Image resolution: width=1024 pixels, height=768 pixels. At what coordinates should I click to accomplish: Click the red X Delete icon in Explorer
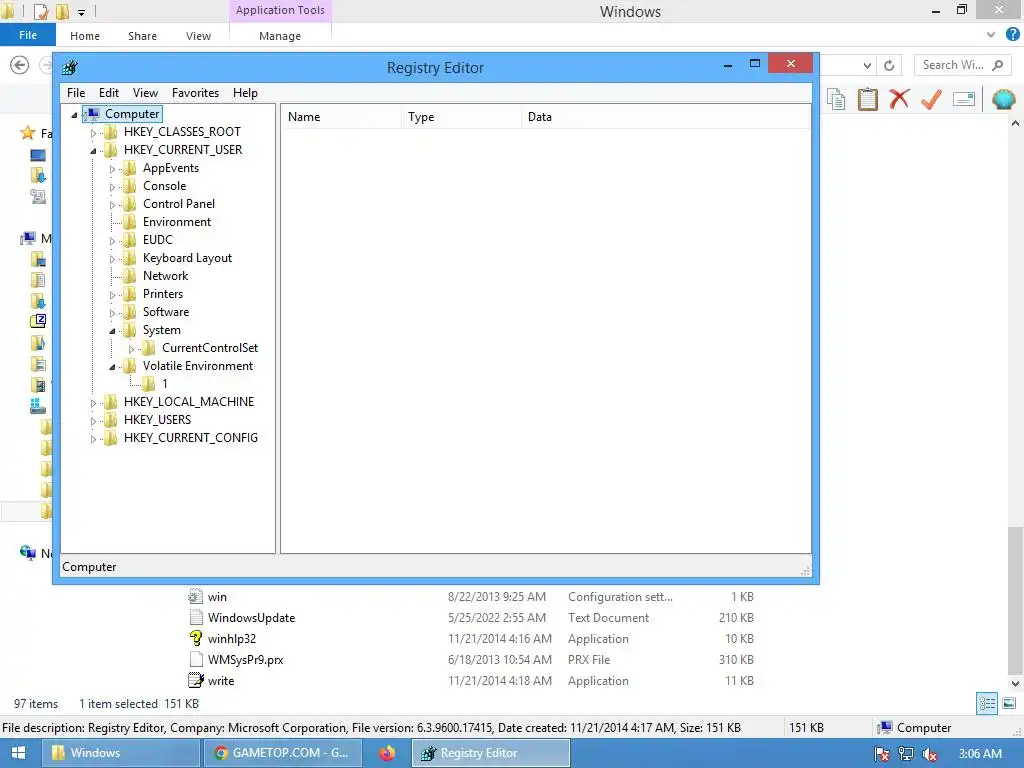pyautogui.click(x=899, y=99)
